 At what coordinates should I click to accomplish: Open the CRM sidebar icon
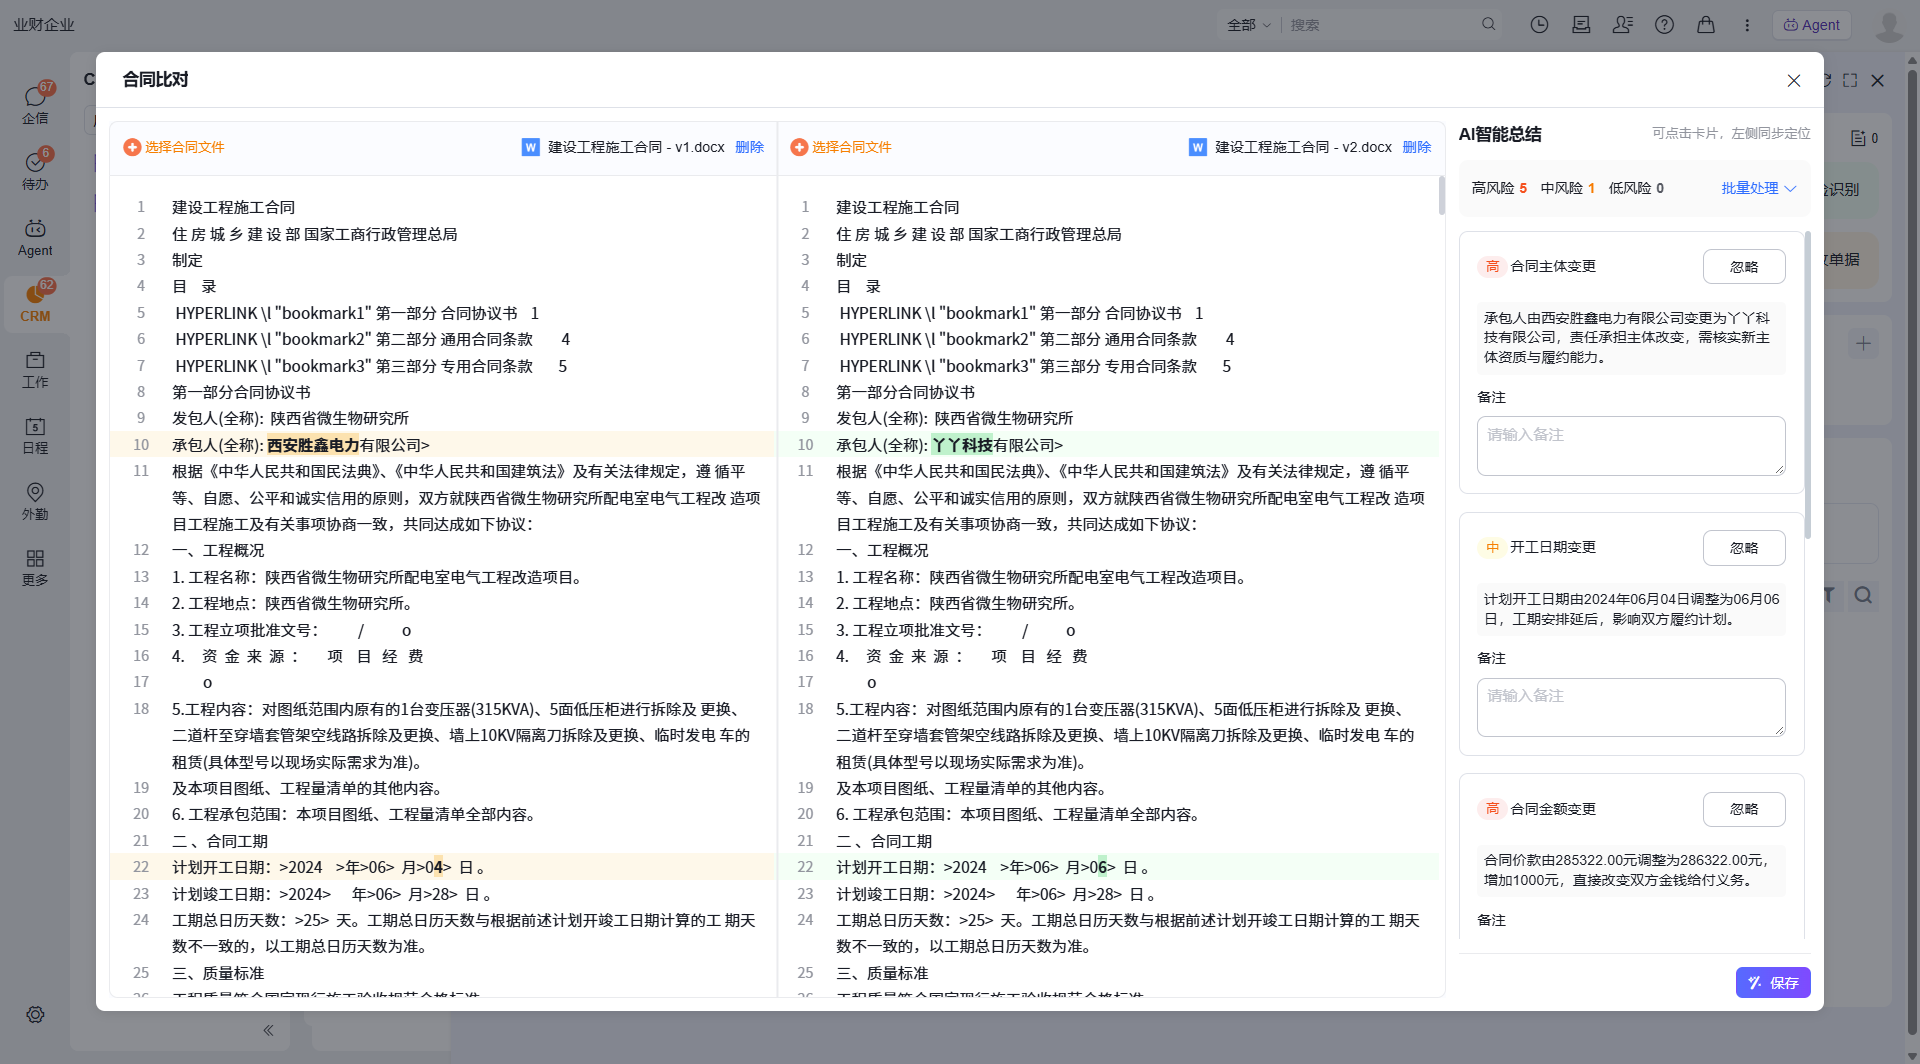[x=35, y=302]
